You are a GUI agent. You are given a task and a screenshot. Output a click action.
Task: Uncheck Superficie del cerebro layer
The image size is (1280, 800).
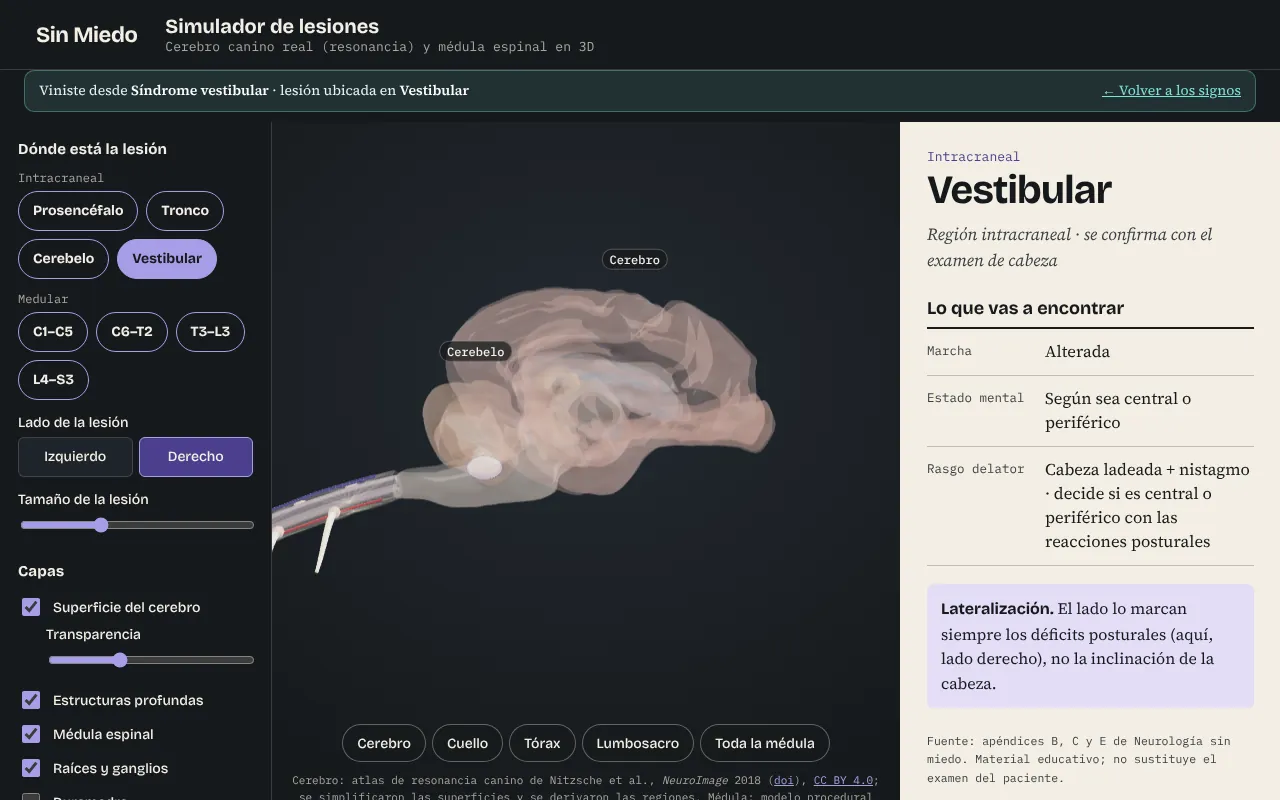point(31,607)
